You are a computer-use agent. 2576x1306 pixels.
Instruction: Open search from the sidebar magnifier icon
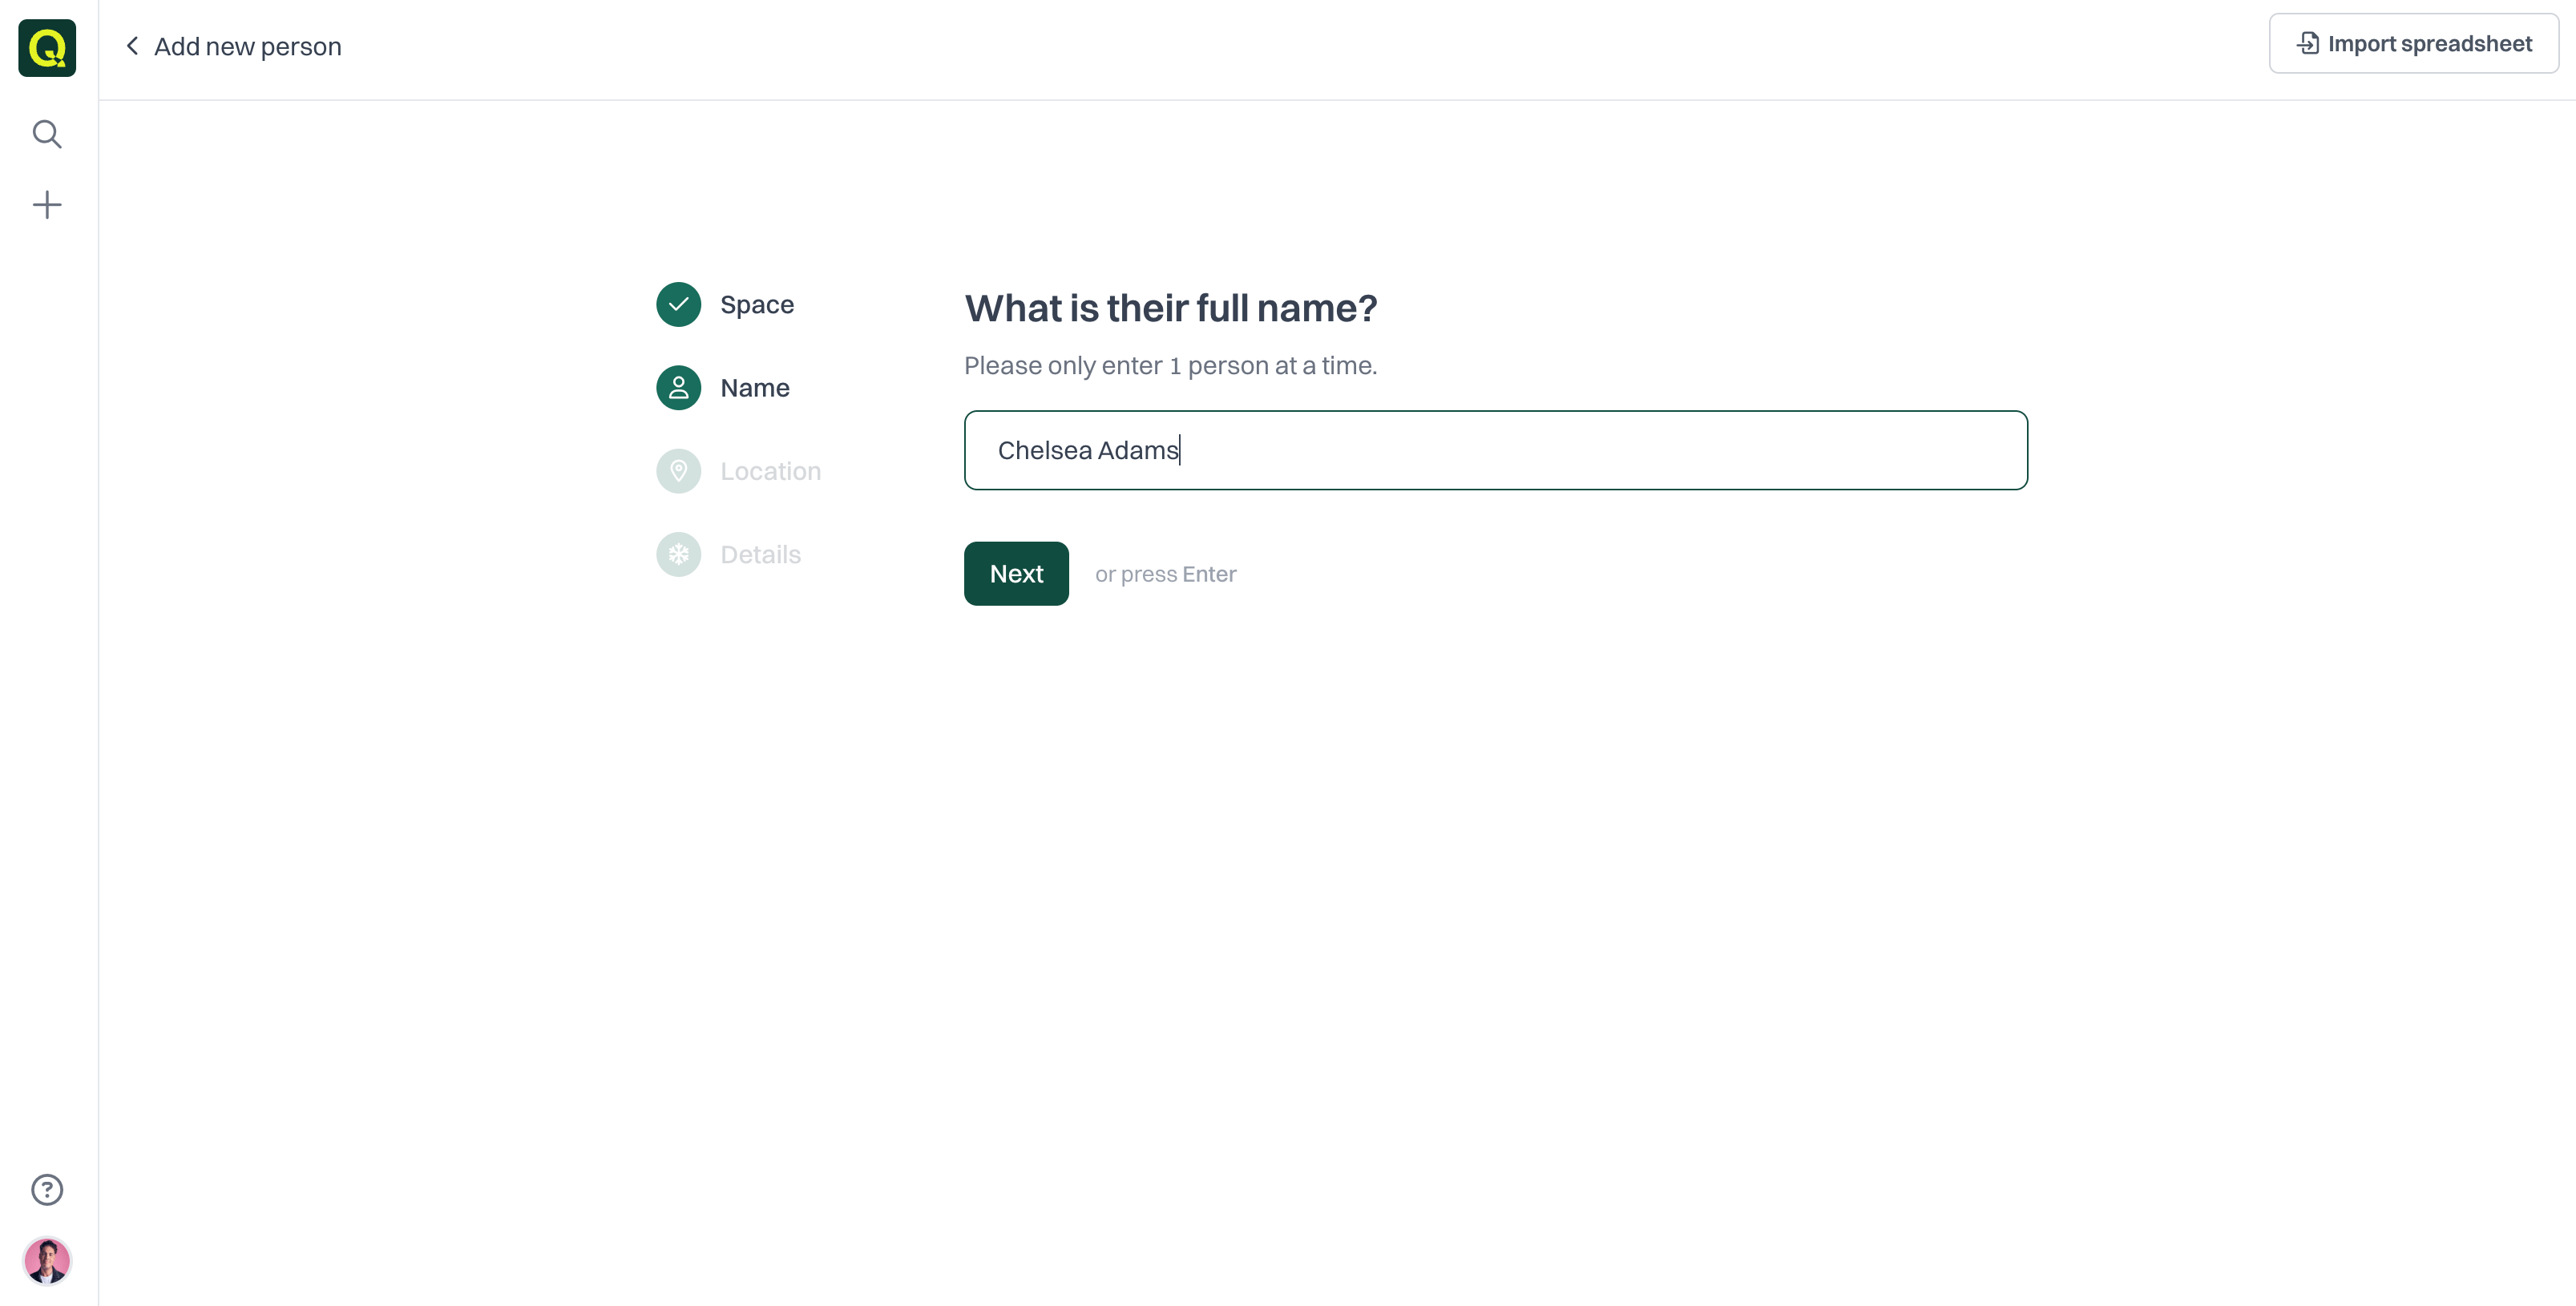click(x=47, y=134)
